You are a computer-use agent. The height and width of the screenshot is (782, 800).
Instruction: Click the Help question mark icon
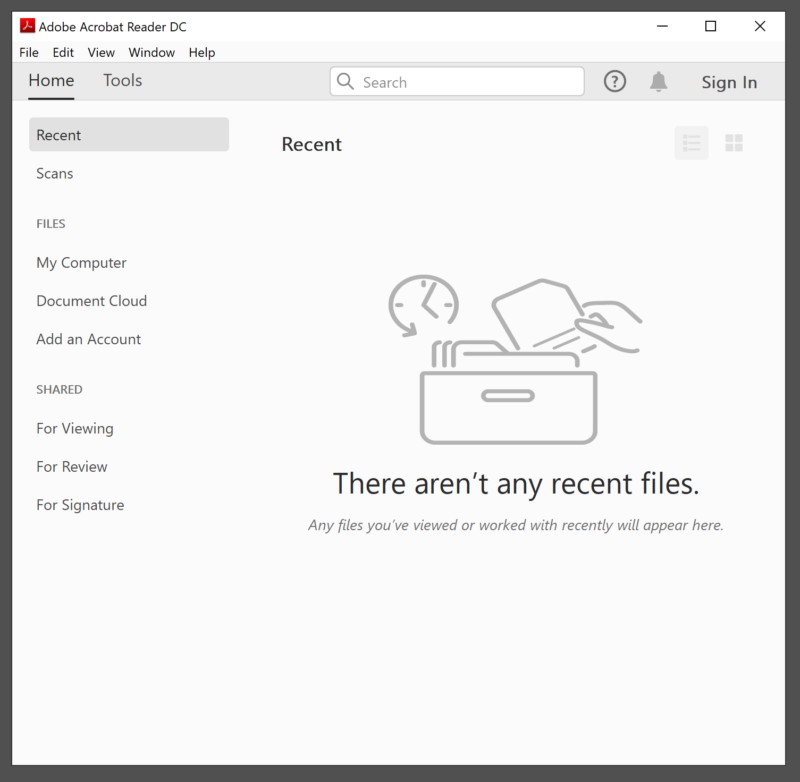(615, 82)
